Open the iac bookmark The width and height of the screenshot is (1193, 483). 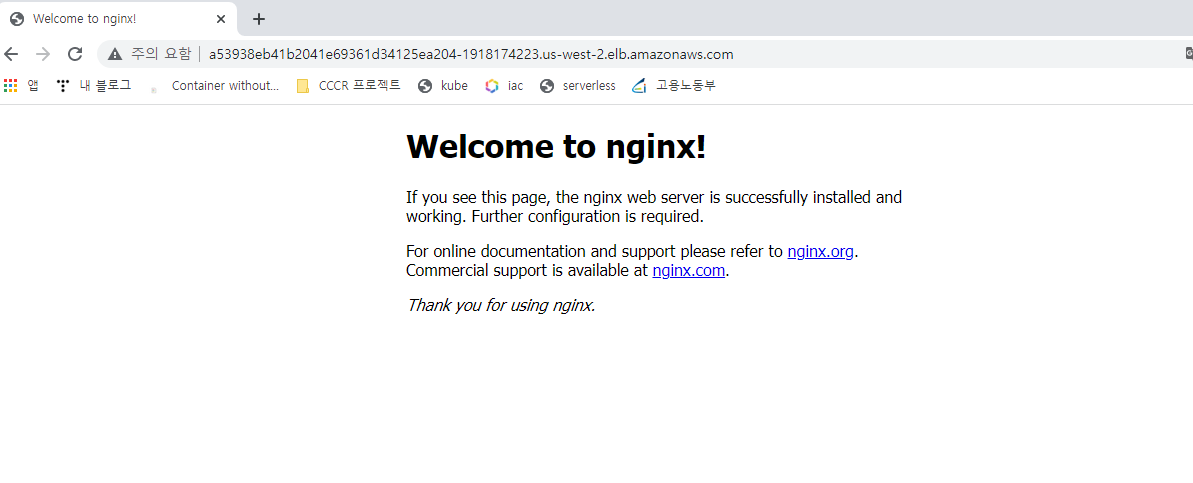coord(504,86)
